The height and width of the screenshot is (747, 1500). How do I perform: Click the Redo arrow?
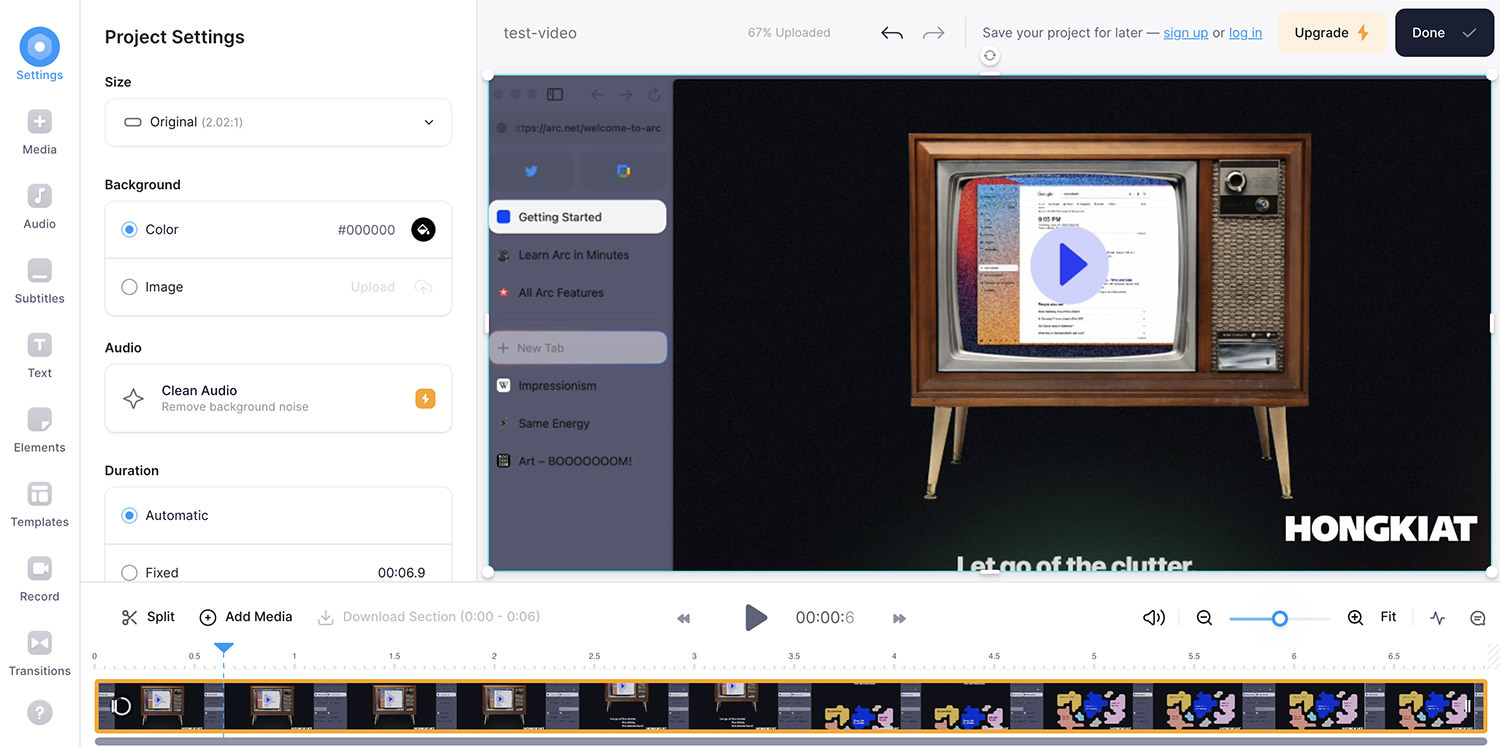(933, 33)
